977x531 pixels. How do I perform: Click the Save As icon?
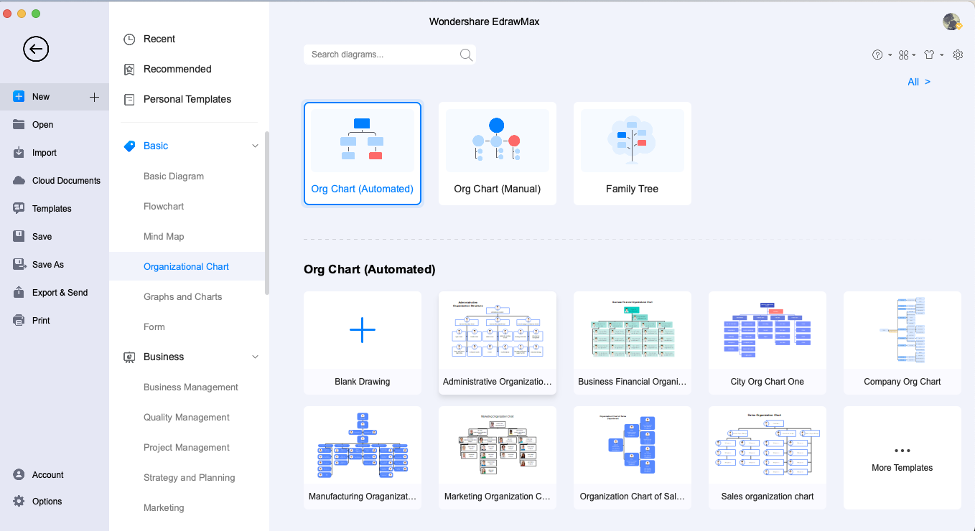tap(19, 264)
